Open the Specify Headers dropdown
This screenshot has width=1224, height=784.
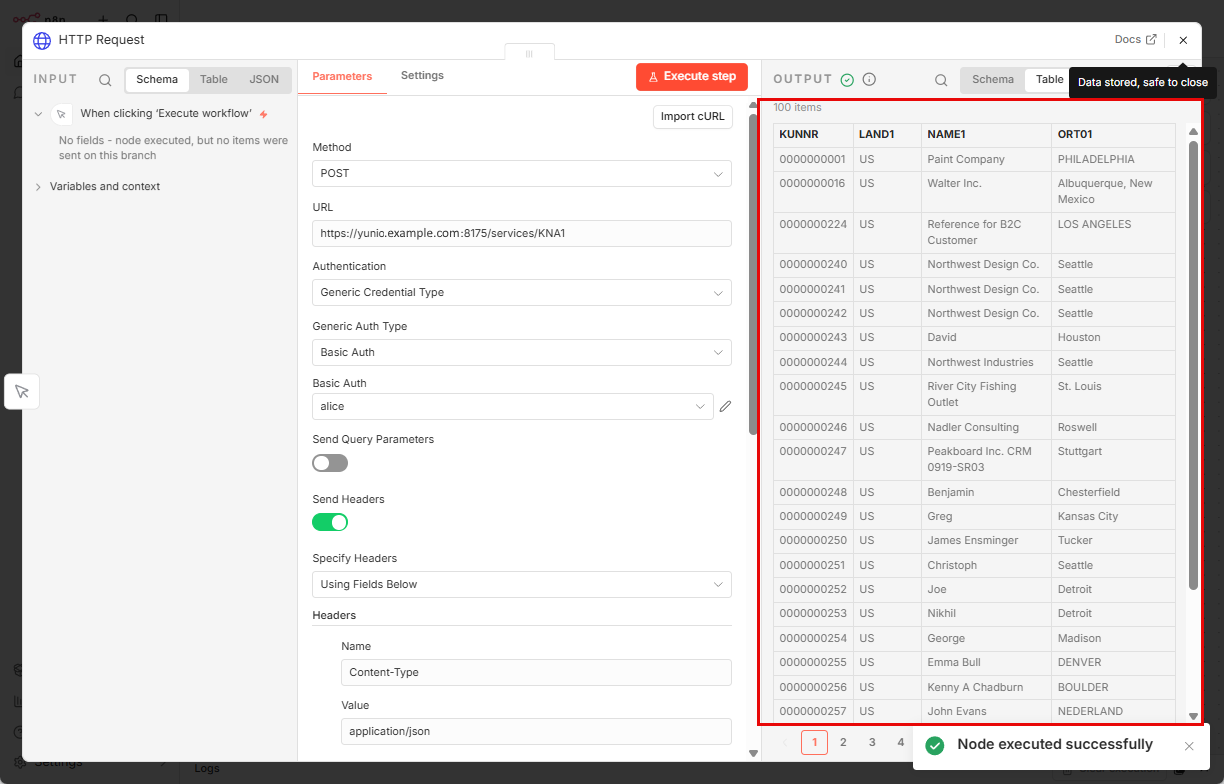click(521, 584)
